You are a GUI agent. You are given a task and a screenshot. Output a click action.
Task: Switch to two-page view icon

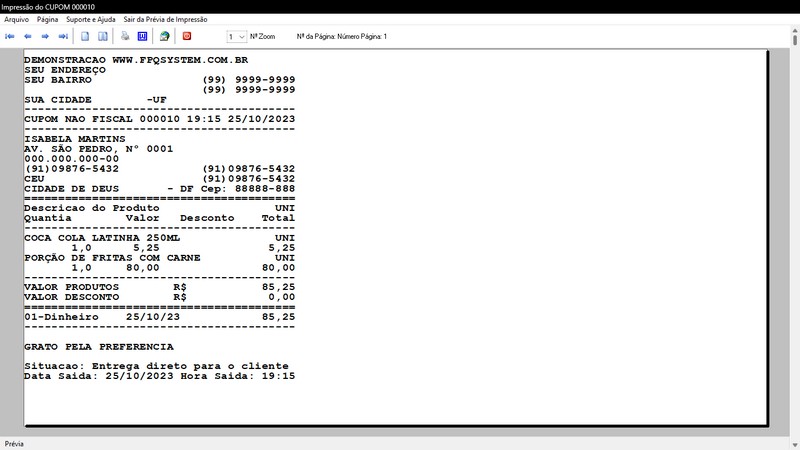[x=103, y=36]
